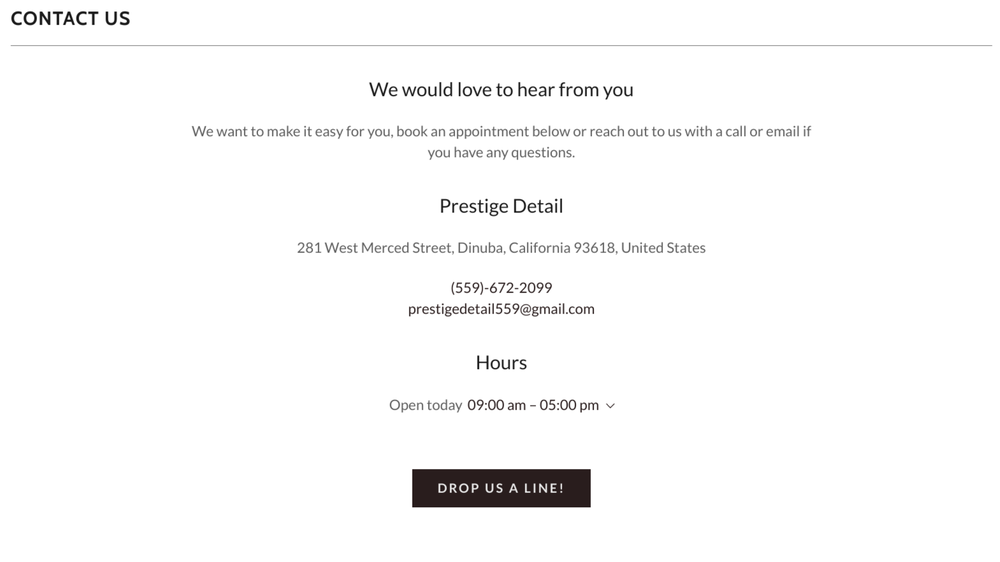Click the Hours section heading

[x=501, y=363]
